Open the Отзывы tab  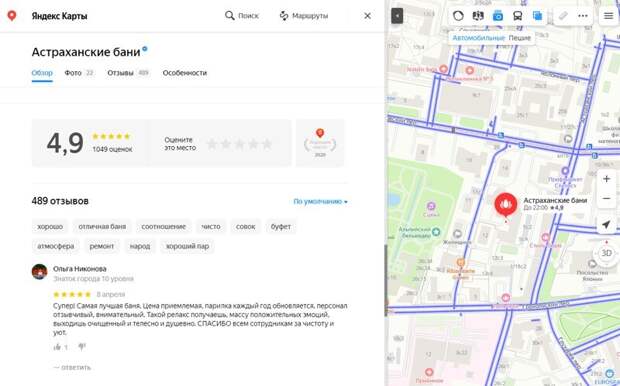128,73
